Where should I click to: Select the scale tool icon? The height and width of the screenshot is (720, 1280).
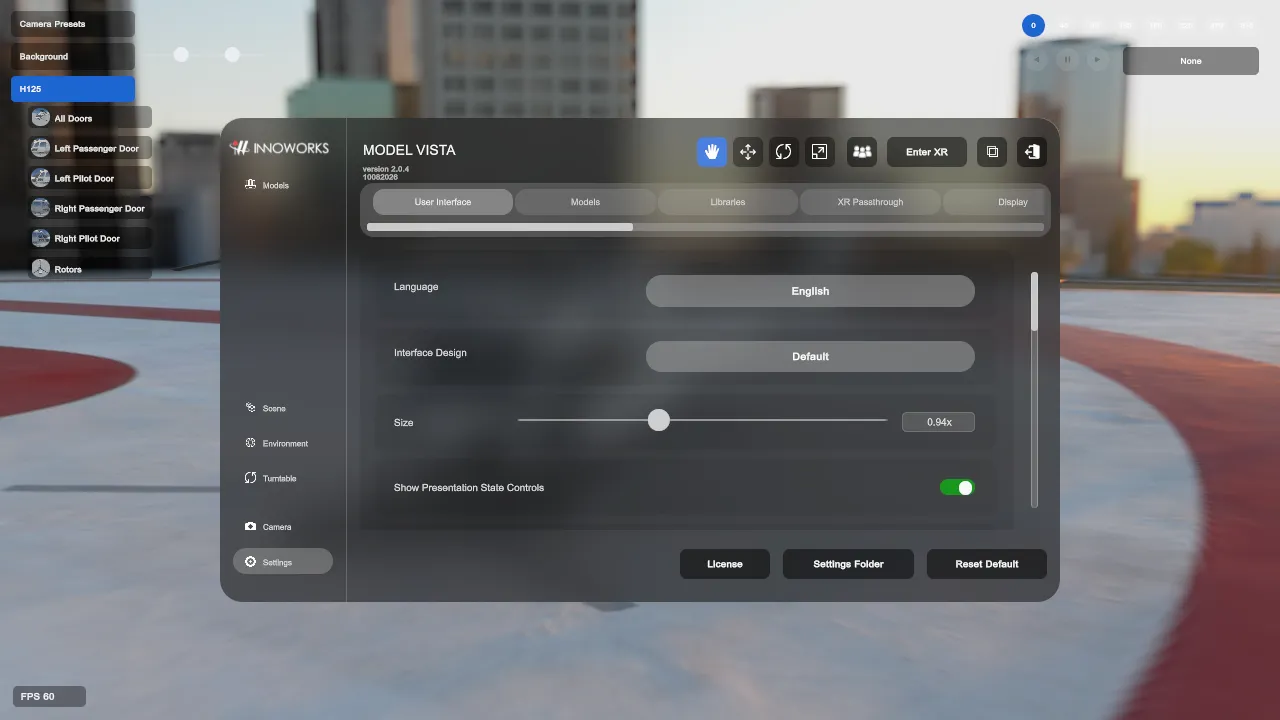[x=819, y=152]
